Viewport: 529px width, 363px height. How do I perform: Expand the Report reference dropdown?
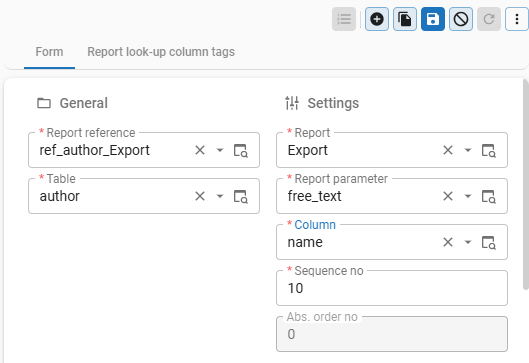(220, 150)
